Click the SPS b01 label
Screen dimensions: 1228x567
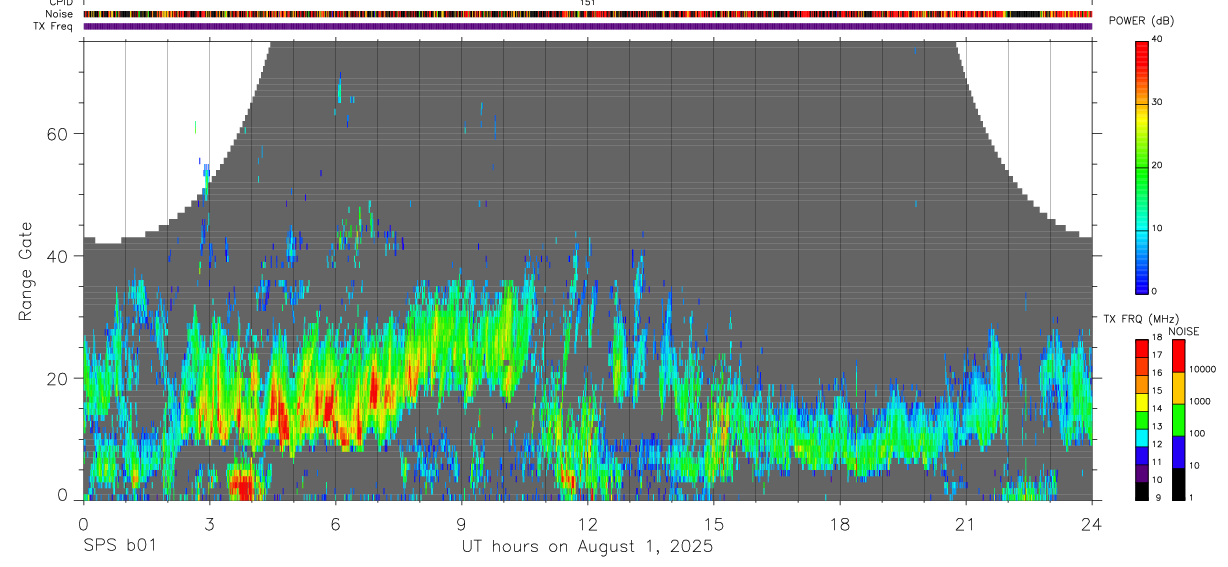[119, 547]
